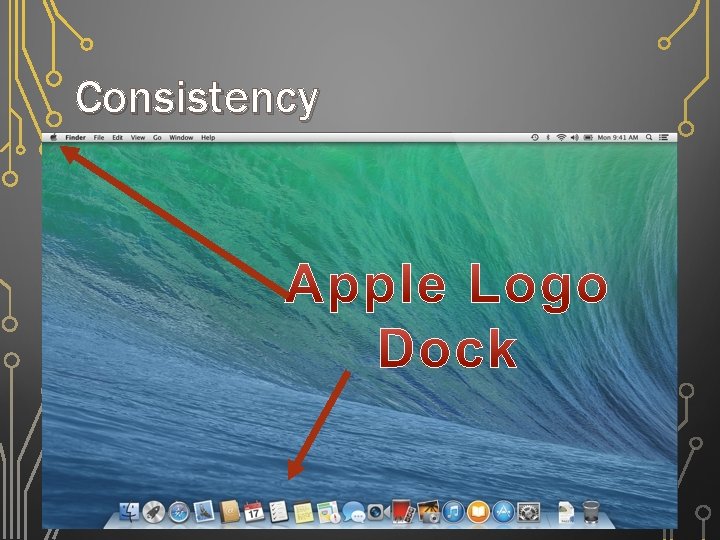Open App Store icon in Dock
This screenshot has height=540, width=720.
(x=503, y=512)
